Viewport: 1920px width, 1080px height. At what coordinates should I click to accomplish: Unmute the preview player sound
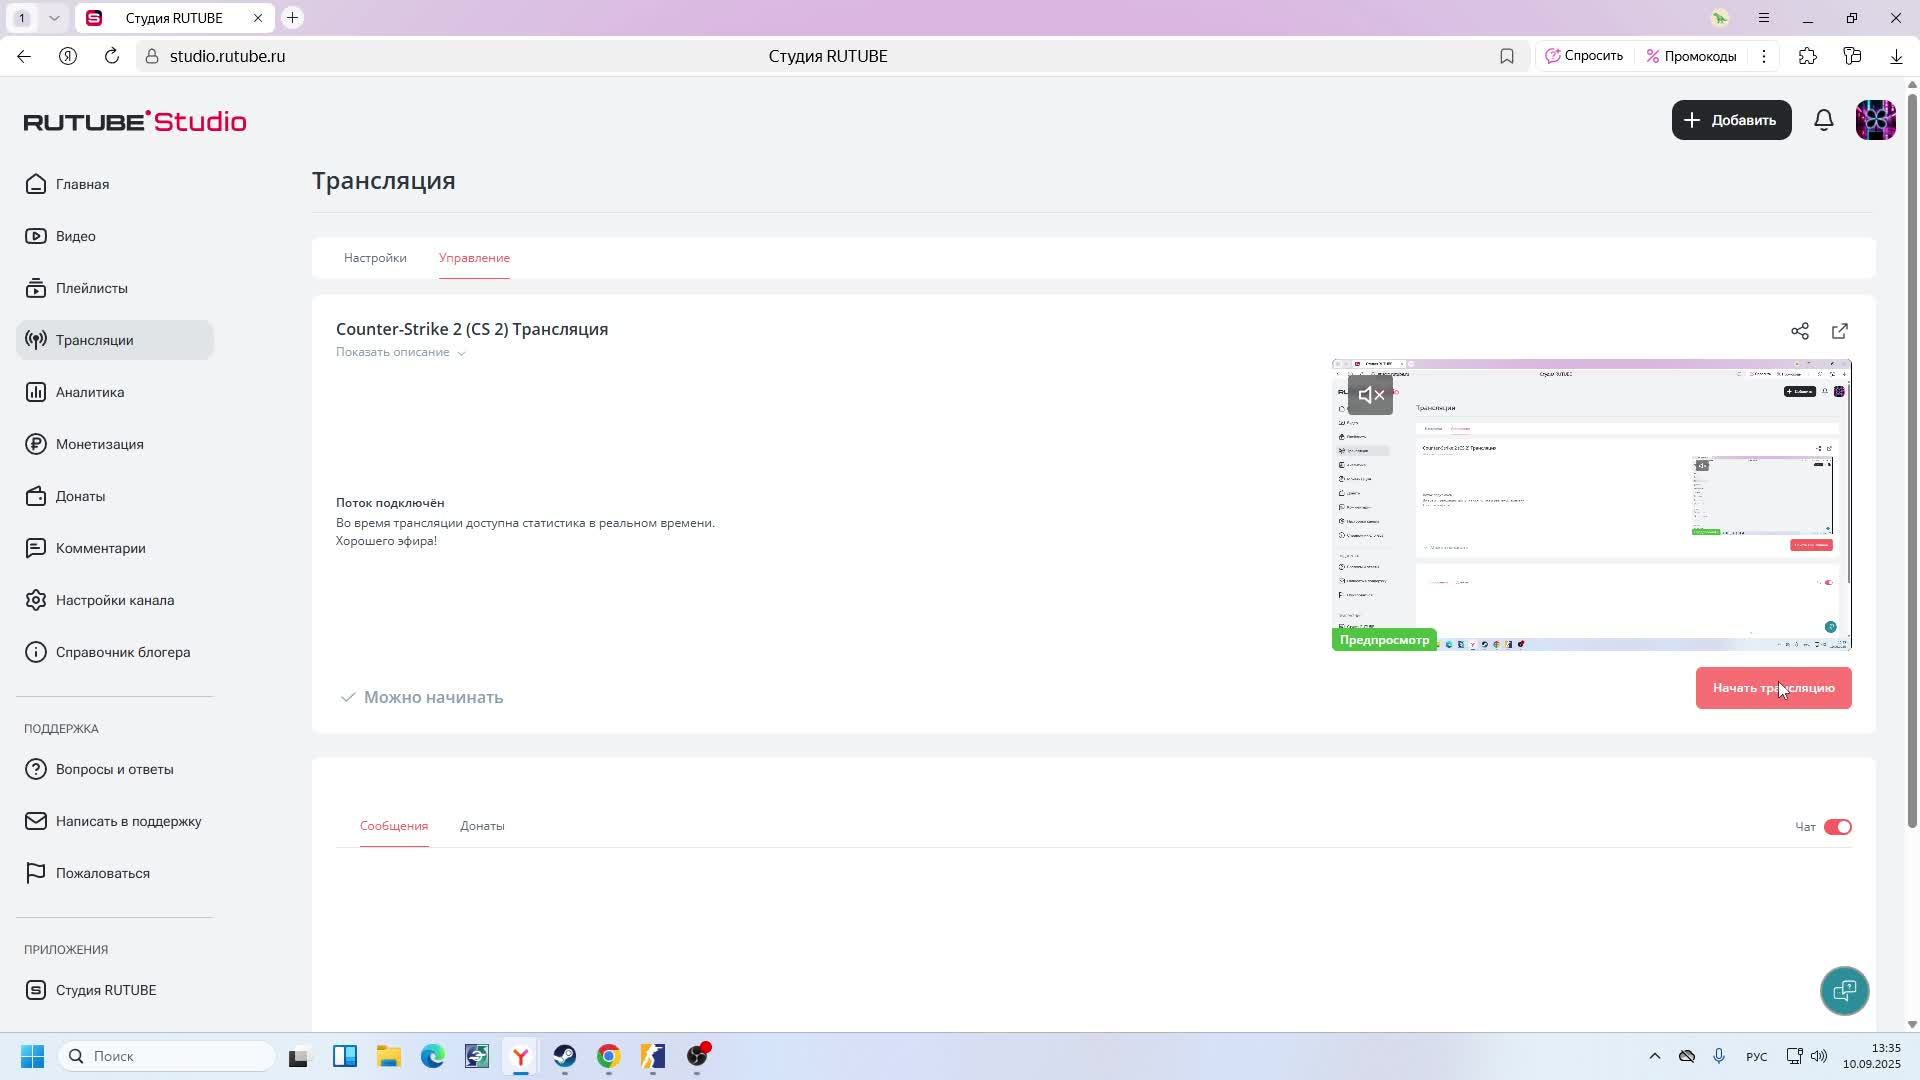coord(1370,395)
